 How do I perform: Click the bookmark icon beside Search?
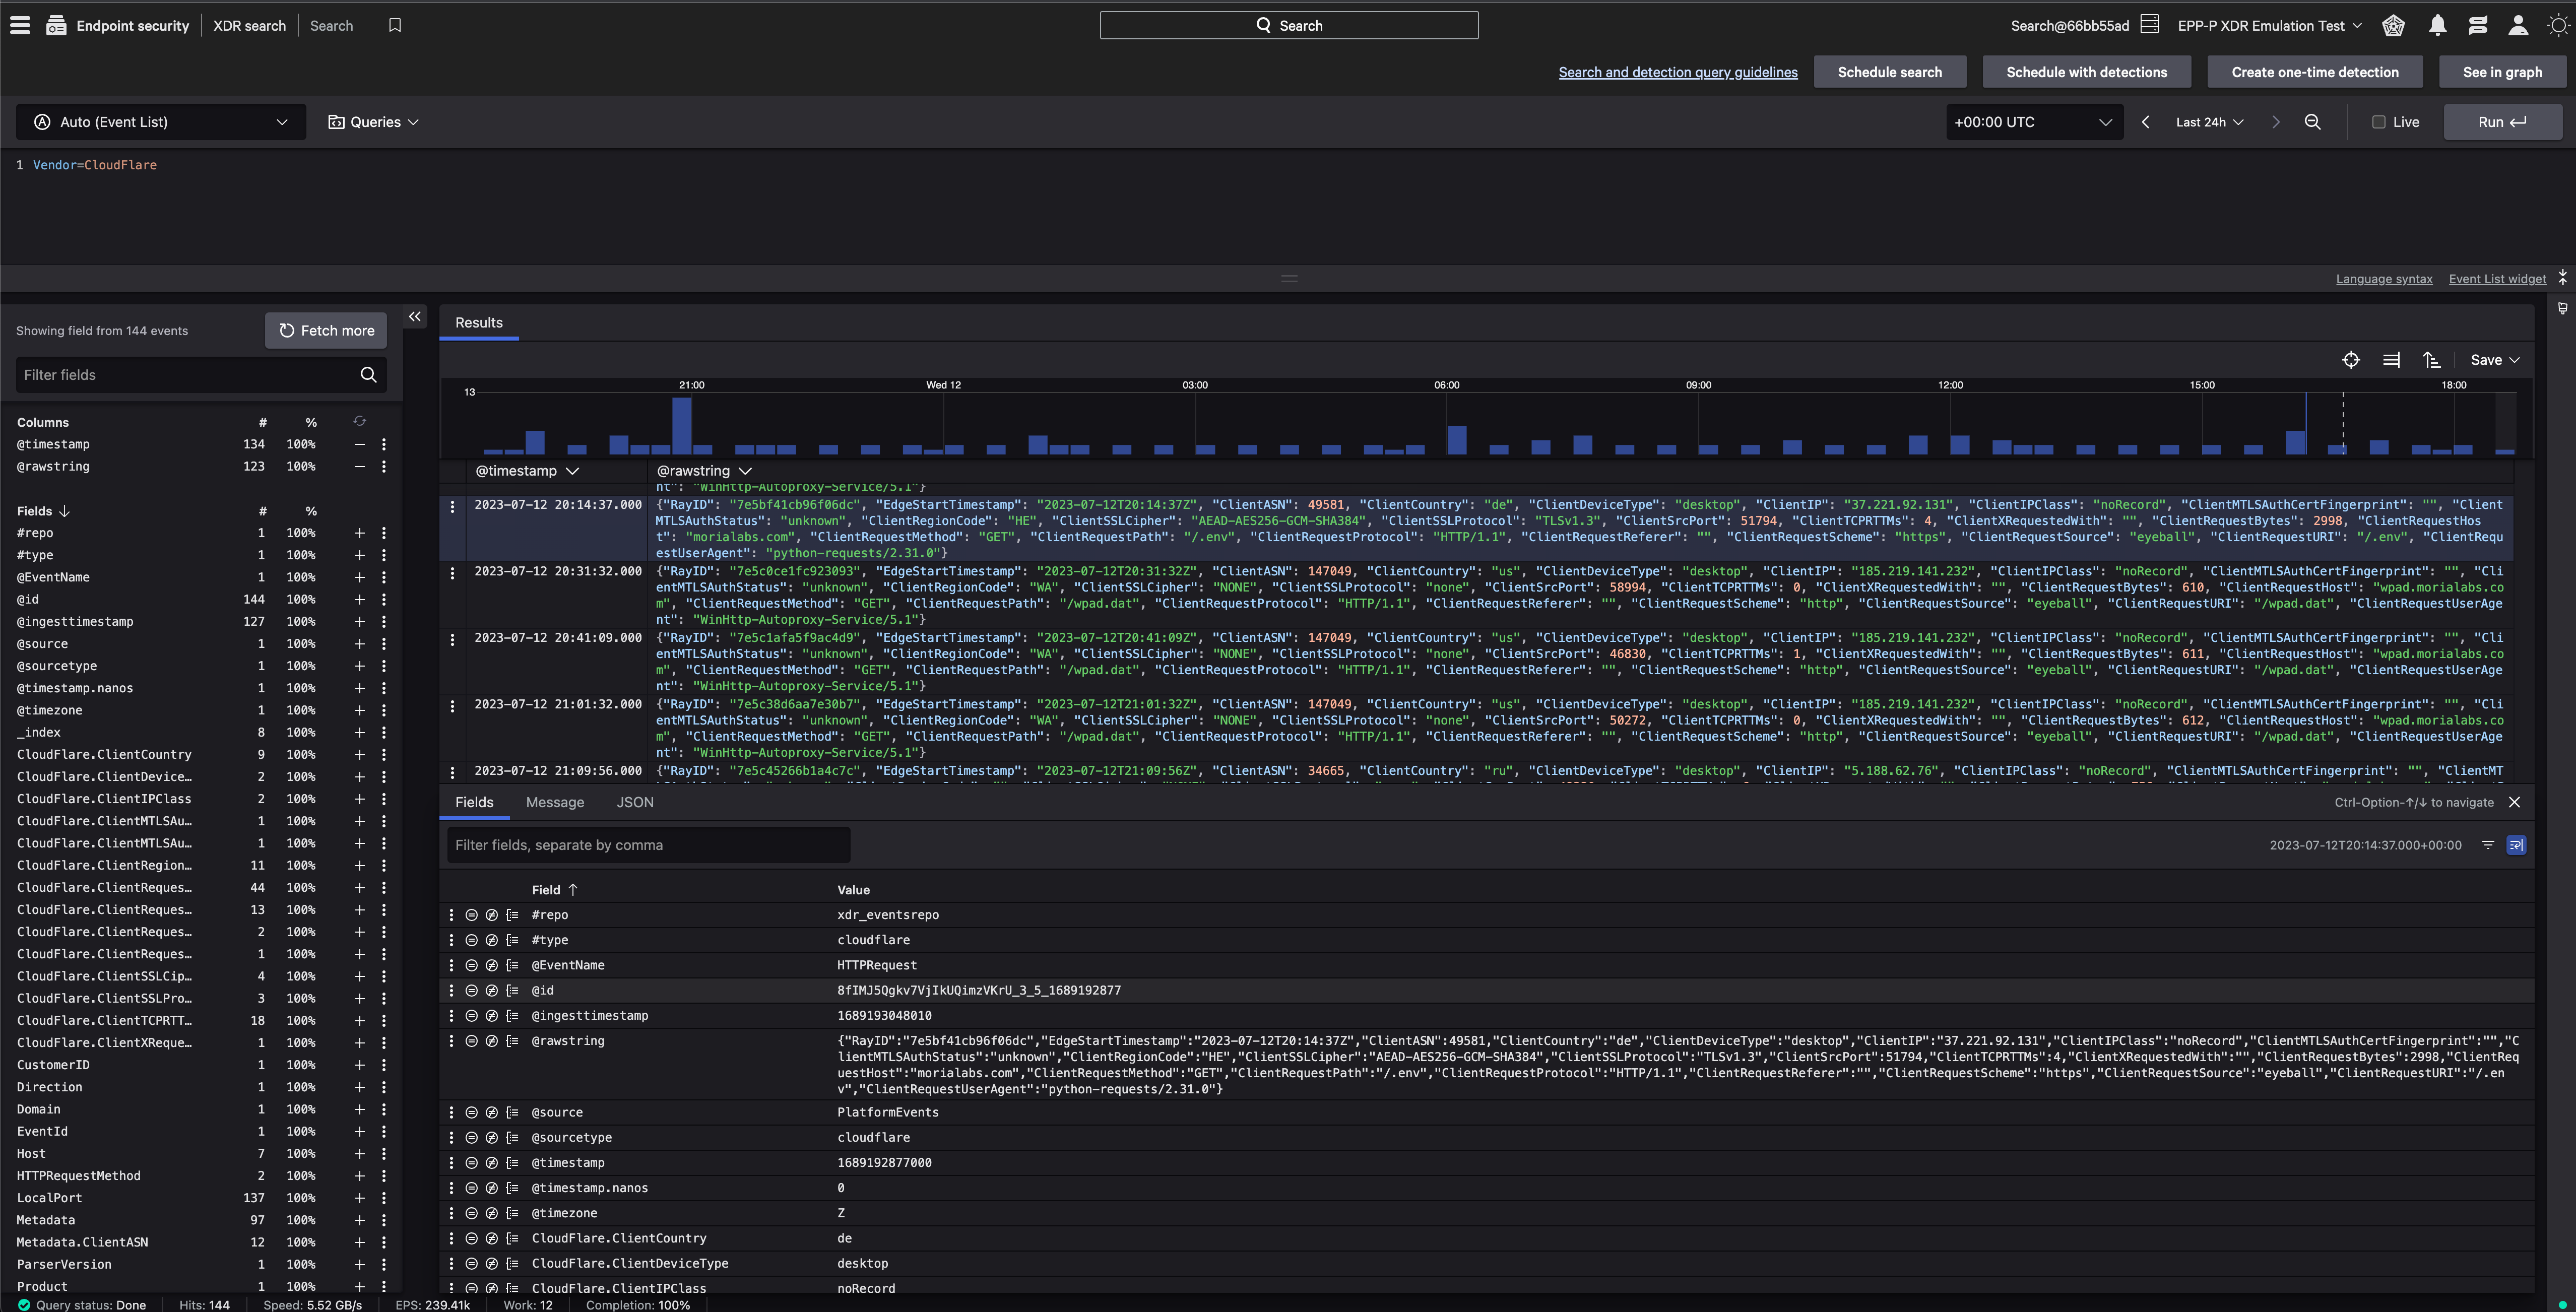pyautogui.click(x=395, y=26)
